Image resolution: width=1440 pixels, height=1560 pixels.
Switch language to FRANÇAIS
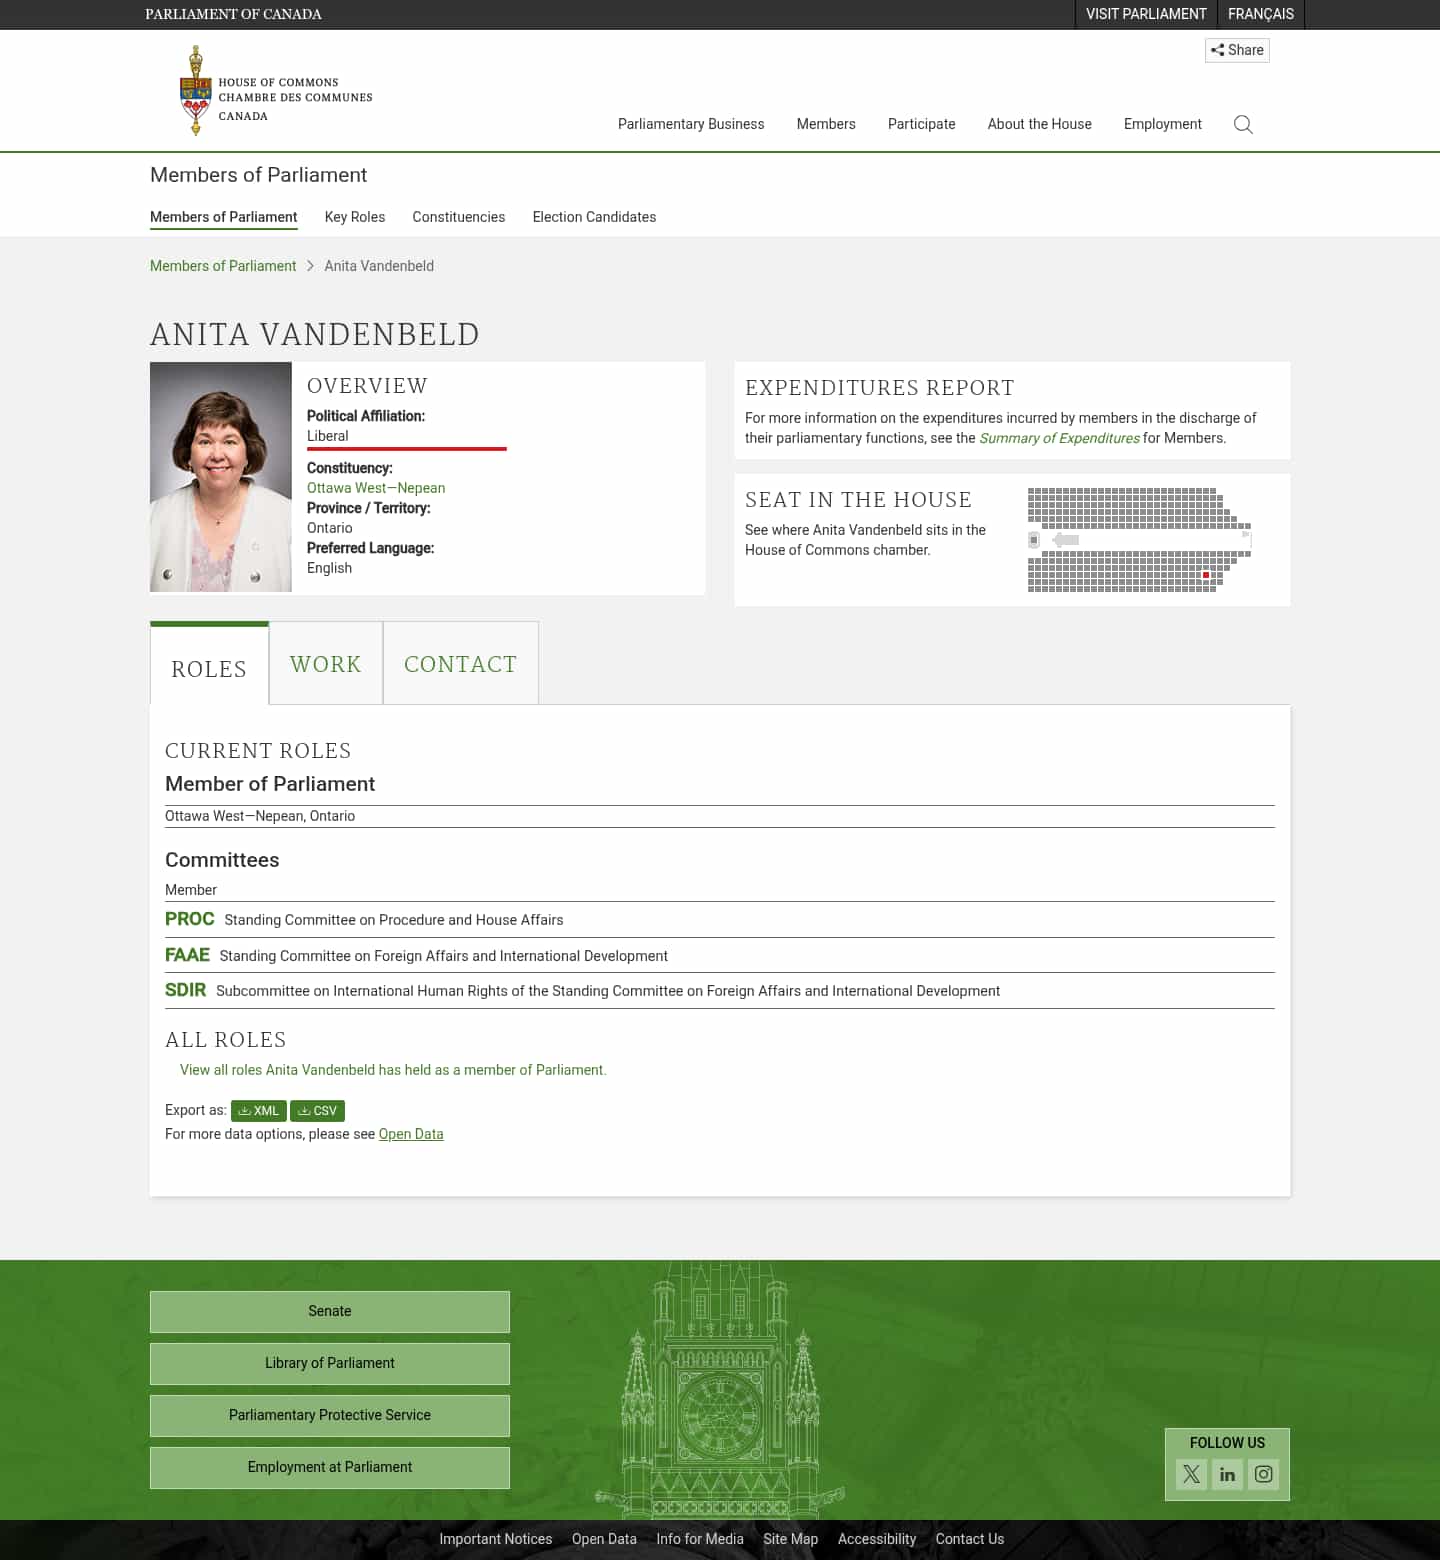1261,14
